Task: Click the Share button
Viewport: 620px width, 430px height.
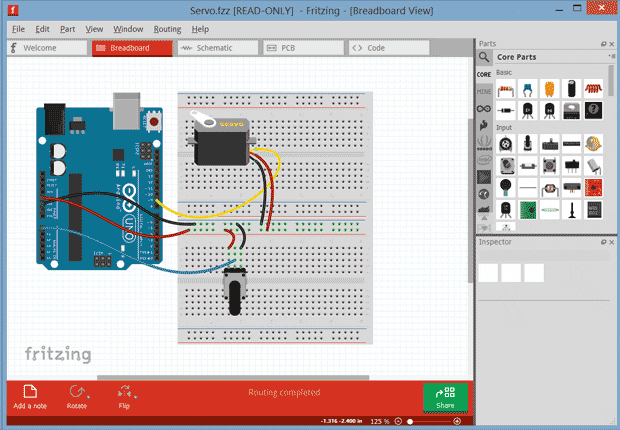Action: [445, 397]
